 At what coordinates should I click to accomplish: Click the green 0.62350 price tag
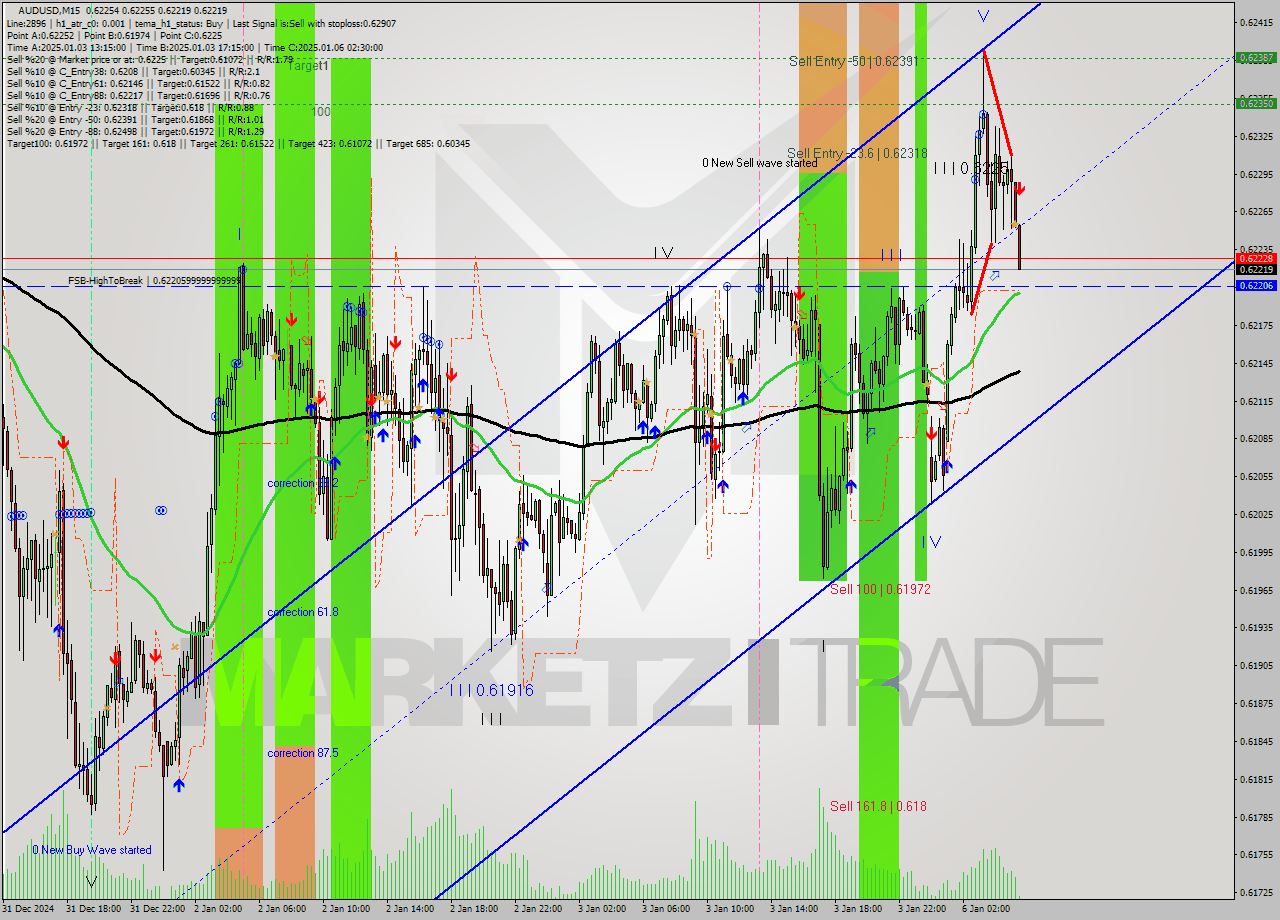[1255, 103]
